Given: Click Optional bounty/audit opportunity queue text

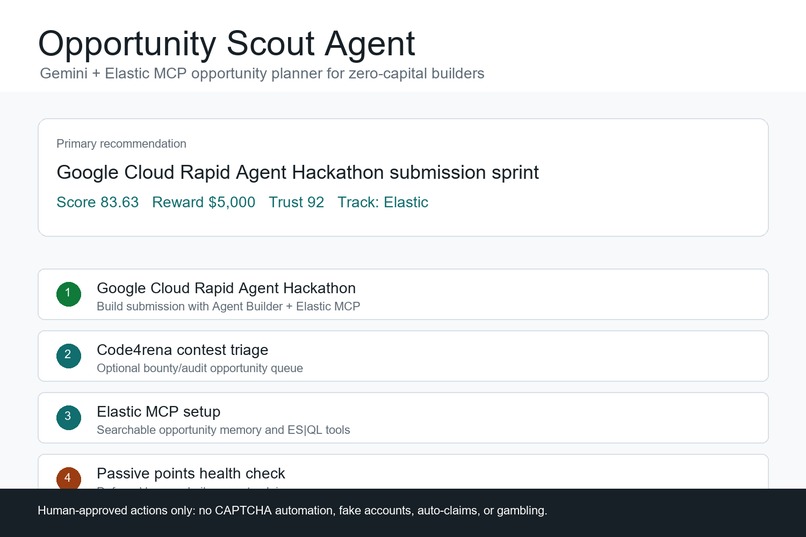Looking at the screenshot, I should (200, 368).
